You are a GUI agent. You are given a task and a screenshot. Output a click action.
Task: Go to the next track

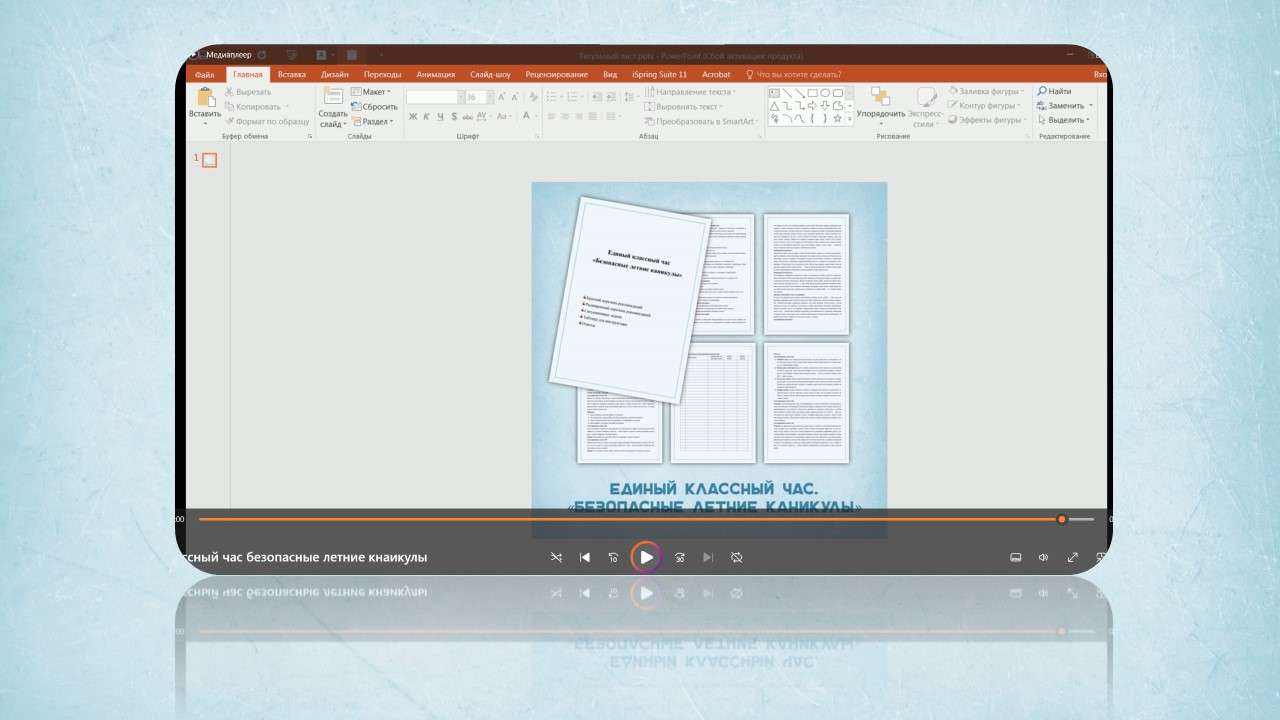point(708,557)
